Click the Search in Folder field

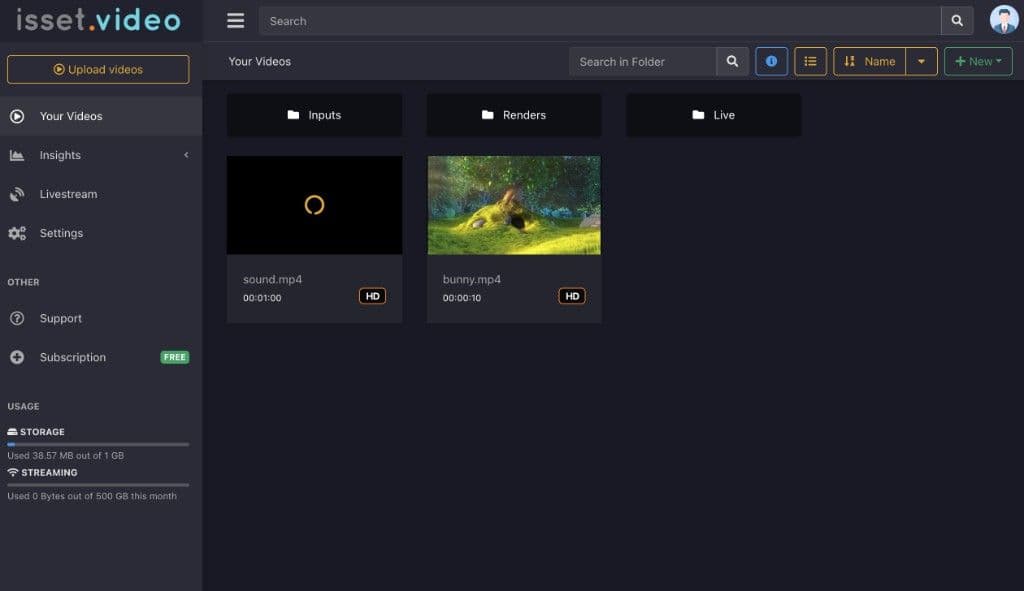point(643,61)
